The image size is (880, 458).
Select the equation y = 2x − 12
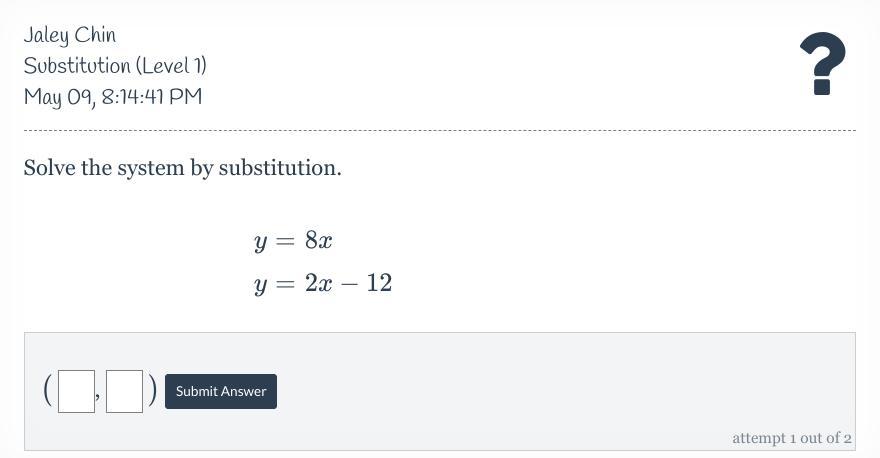[323, 284]
